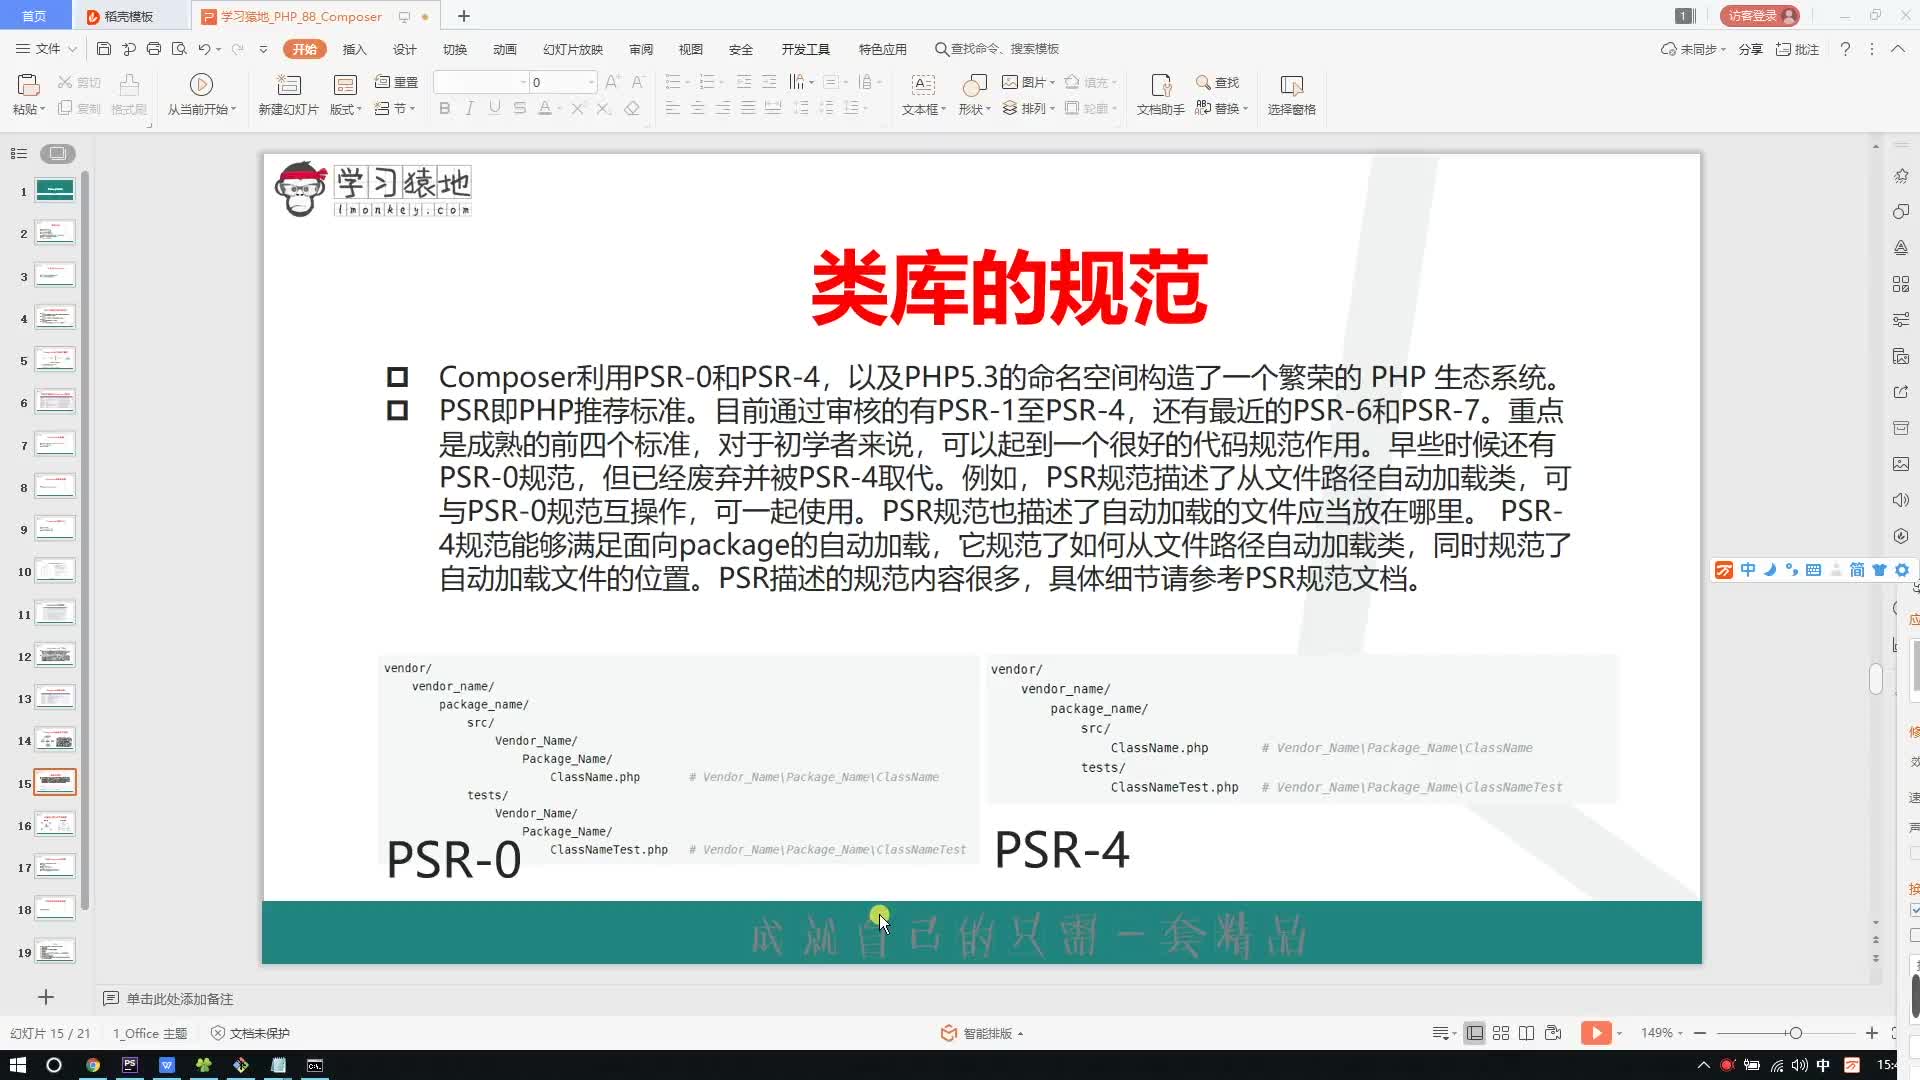Click 单击此处添加备注 to add notes

[x=178, y=998]
